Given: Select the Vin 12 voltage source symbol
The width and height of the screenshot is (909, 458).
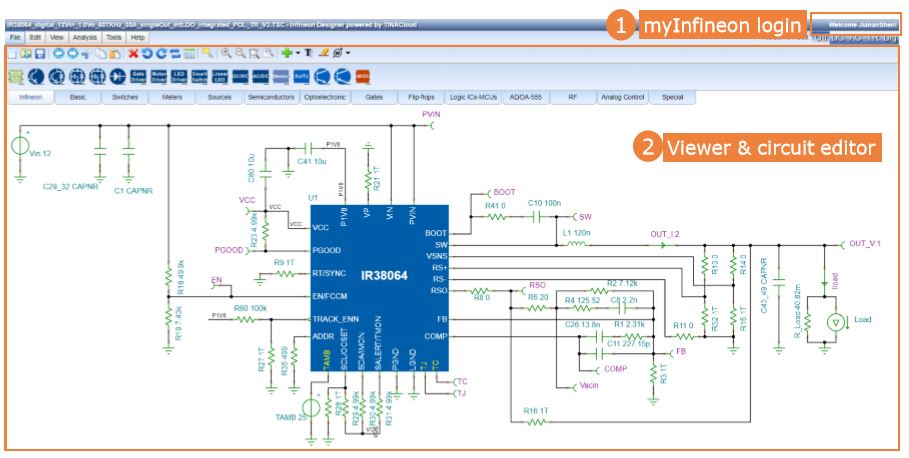Looking at the screenshot, I should [x=20, y=145].
